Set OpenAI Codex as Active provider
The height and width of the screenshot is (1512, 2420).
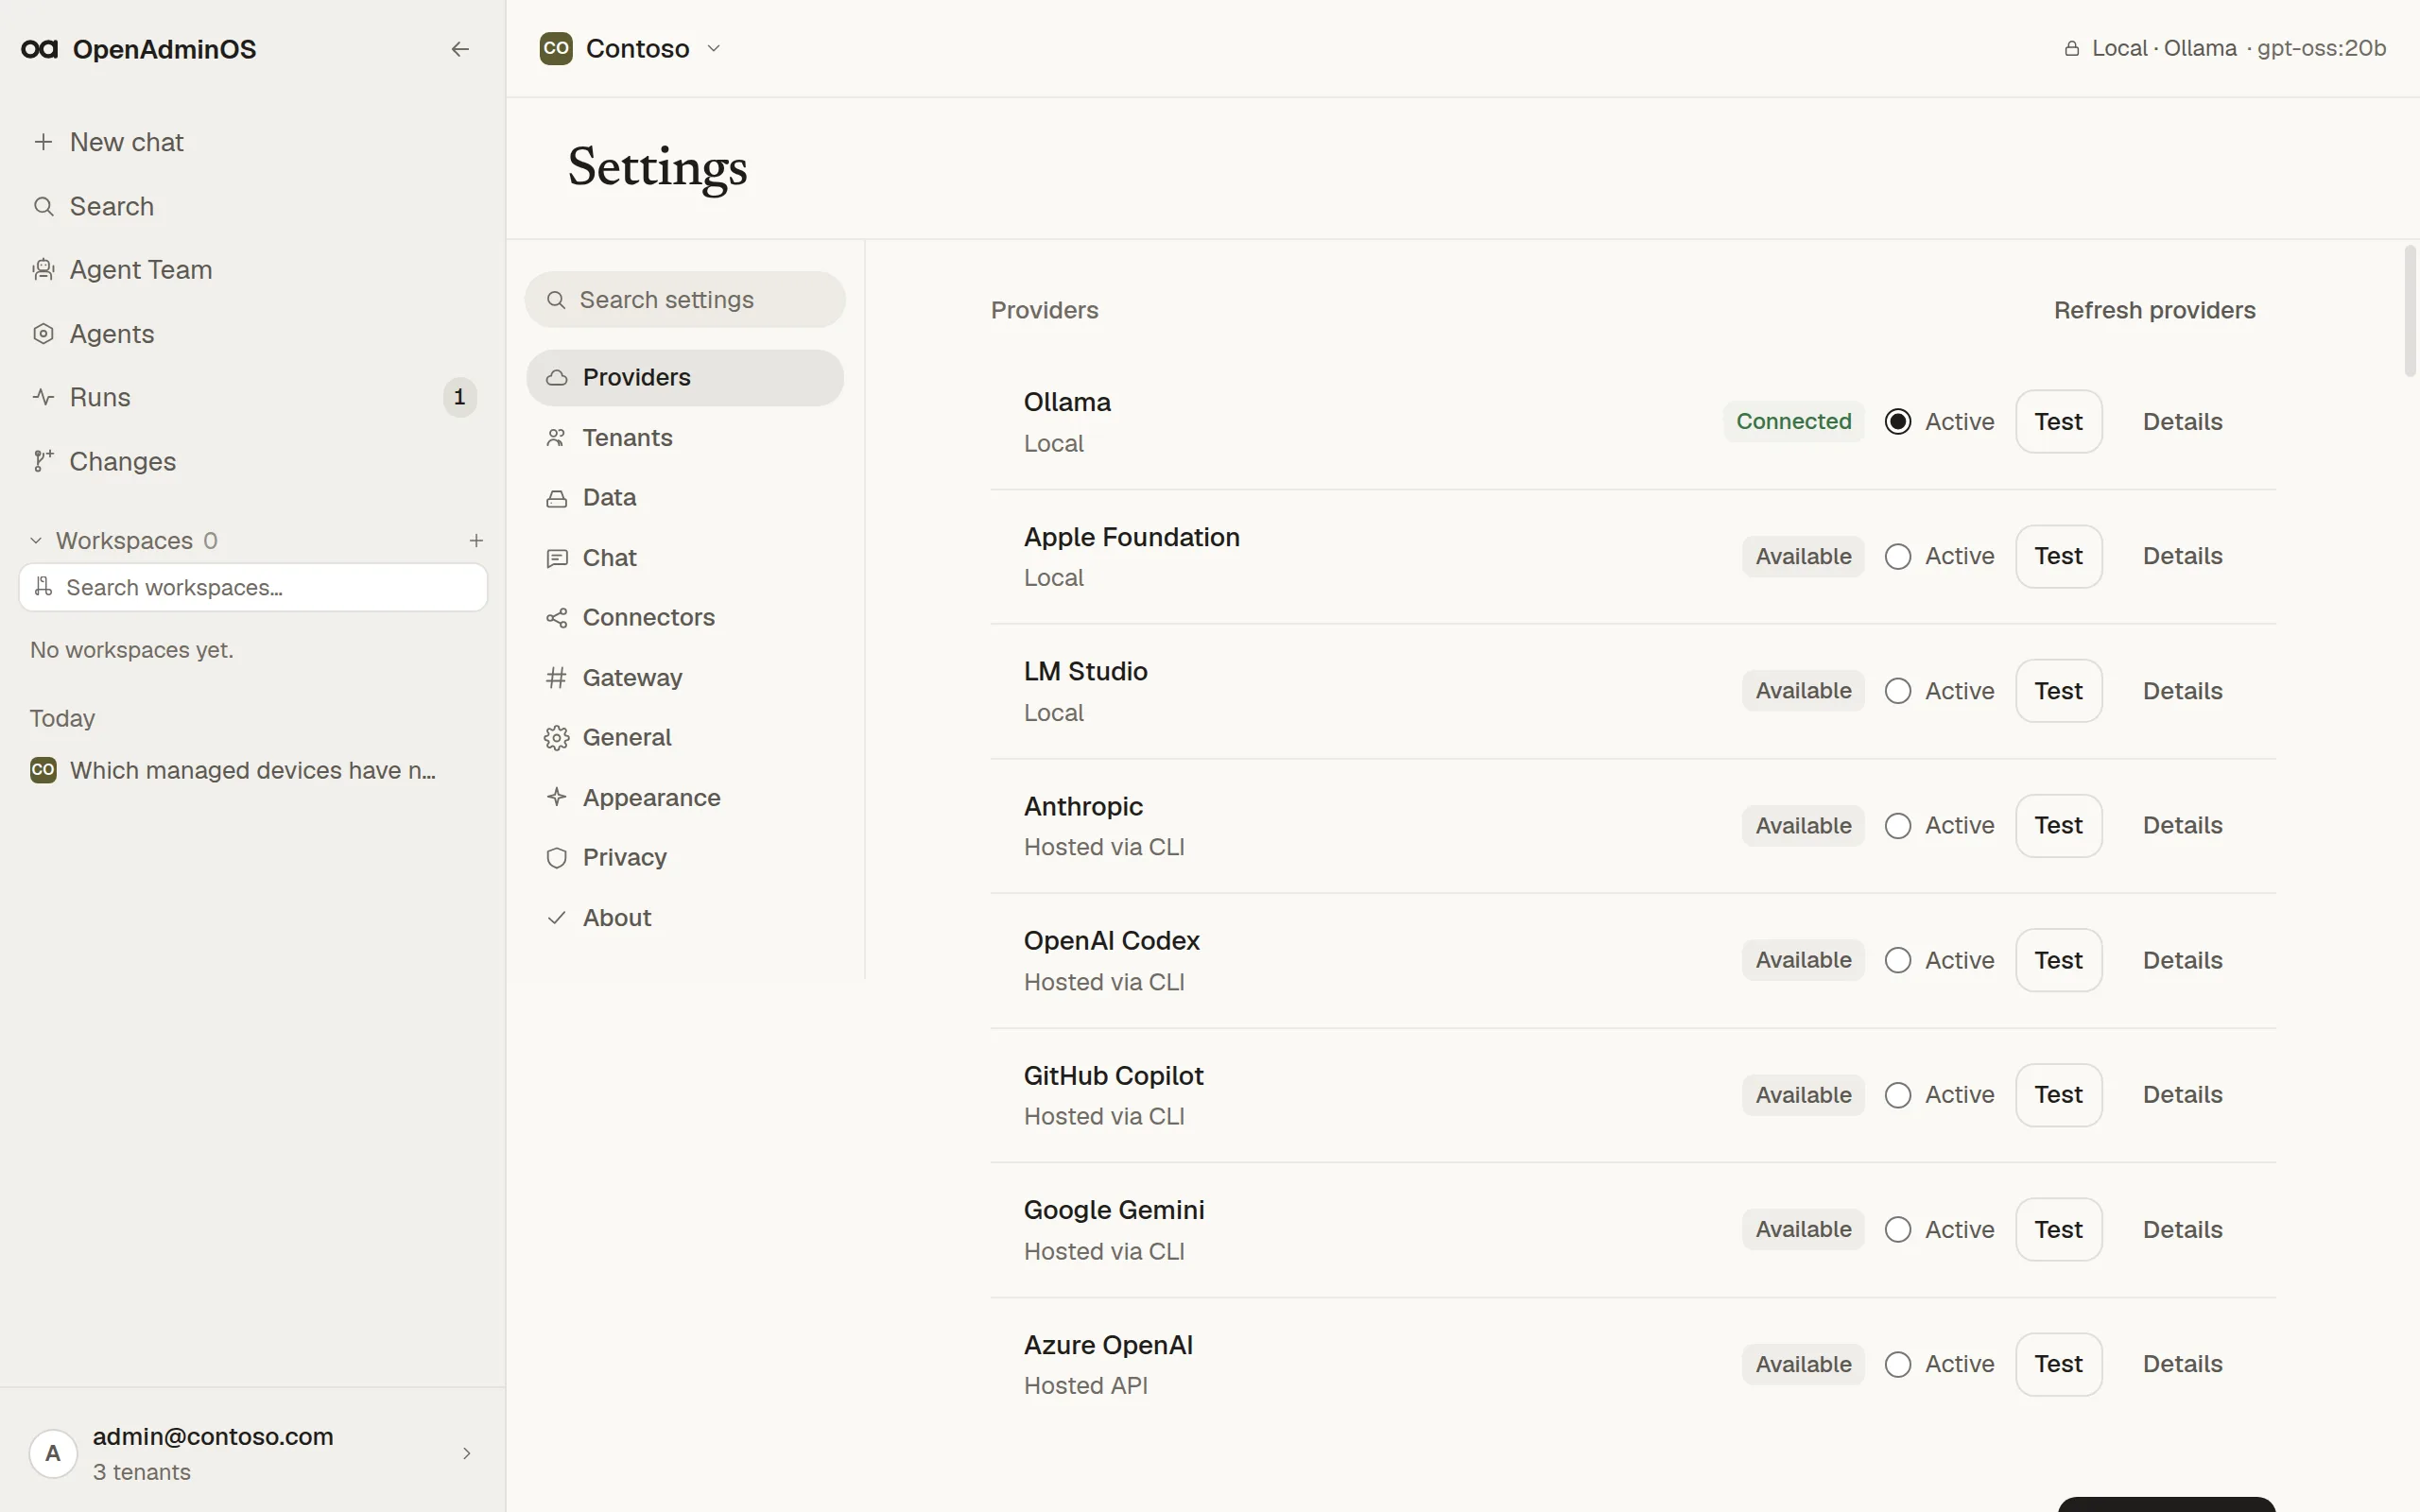coord(1897,960)
